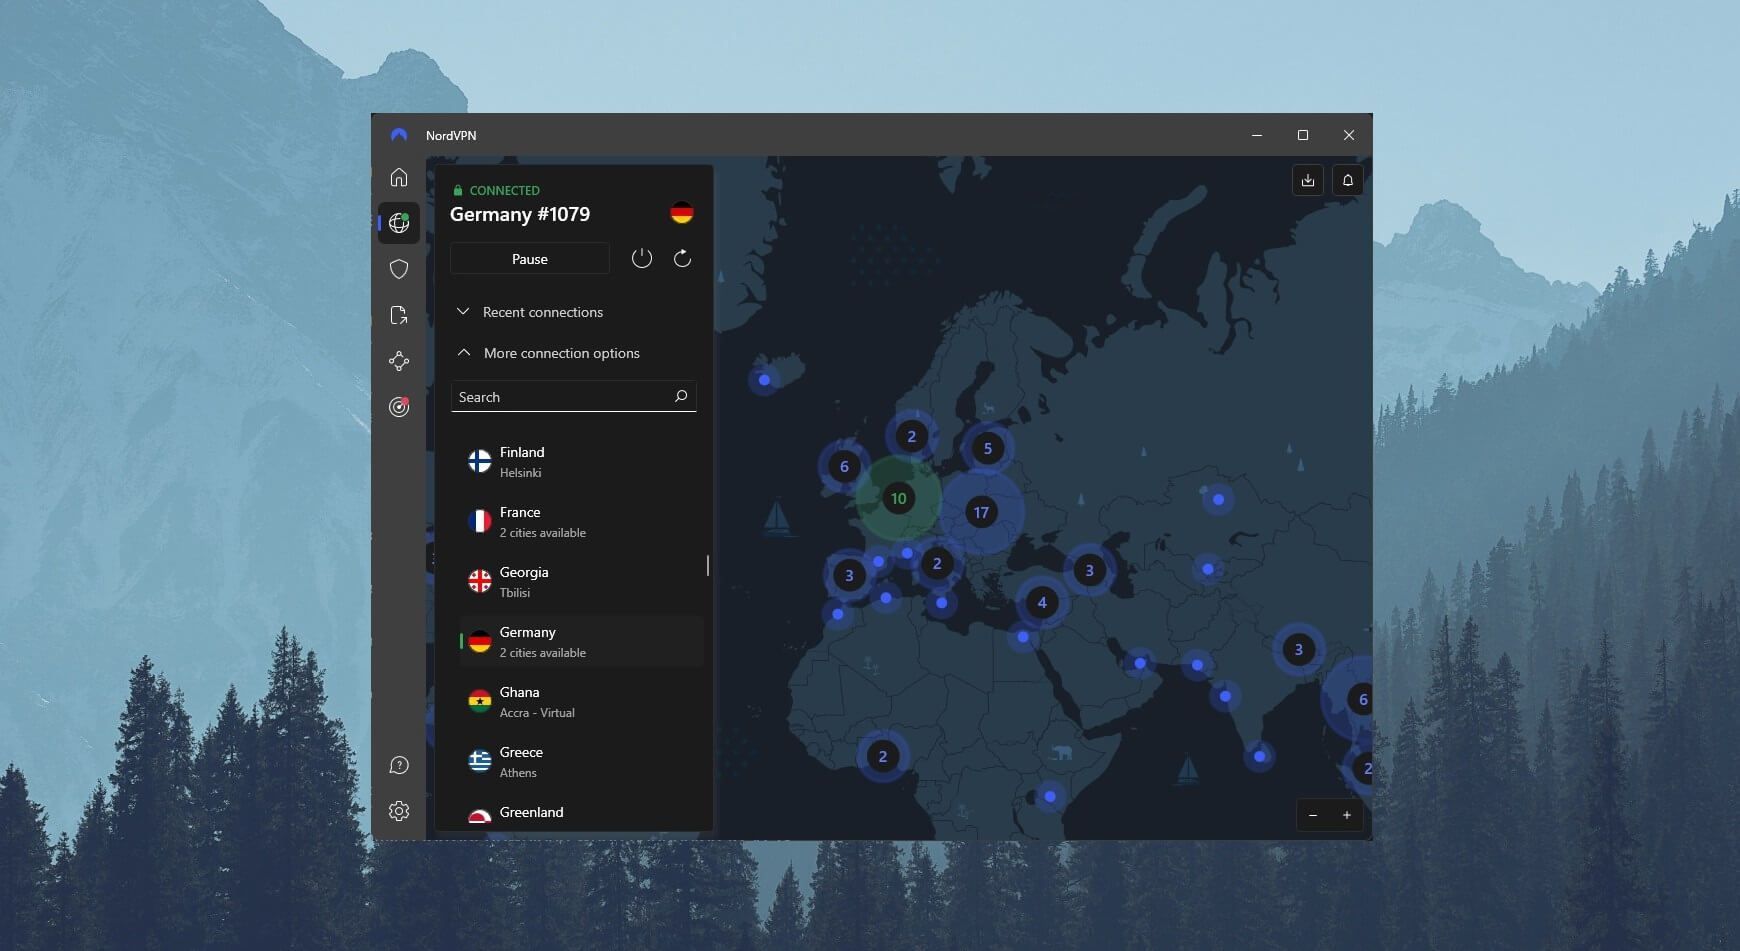Open the help chat icon

pos(399,765)
